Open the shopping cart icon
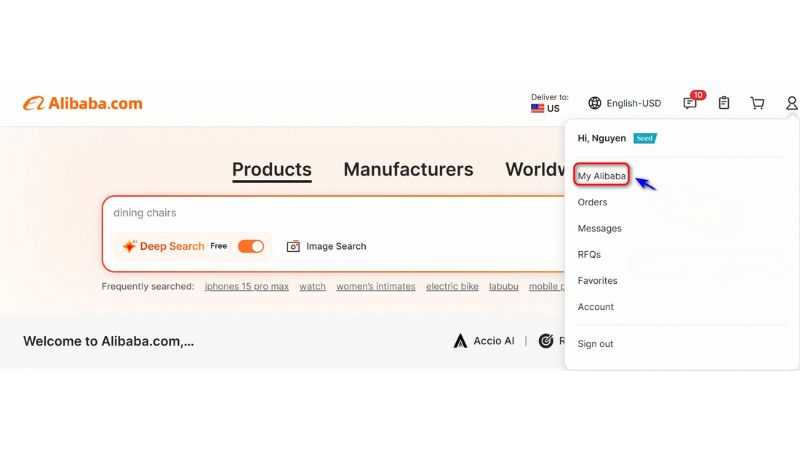Viewport: 800px width, 450px height. [757, 103]
